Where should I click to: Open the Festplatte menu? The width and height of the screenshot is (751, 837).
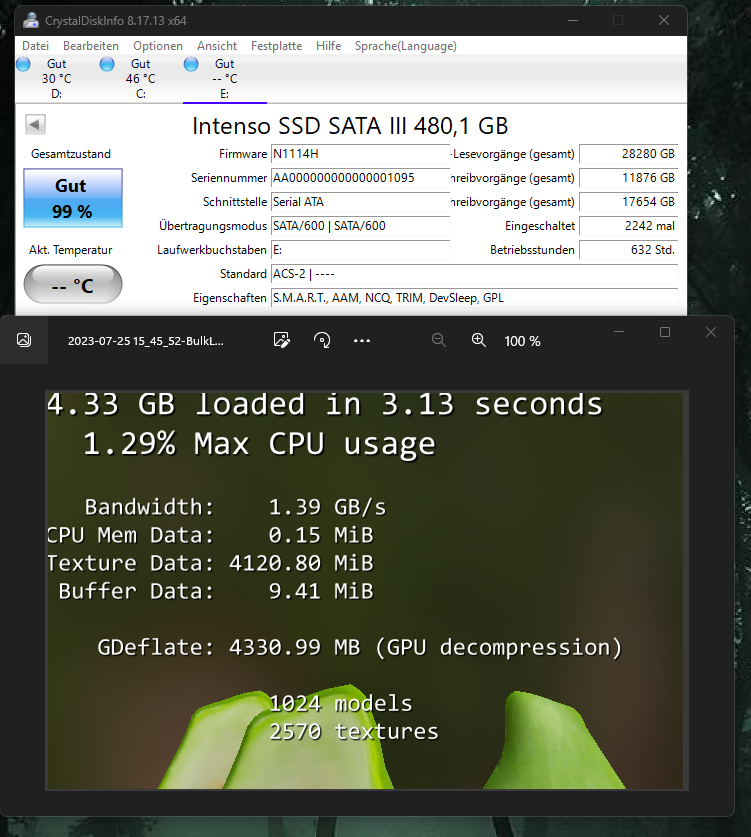click(276, 46)
